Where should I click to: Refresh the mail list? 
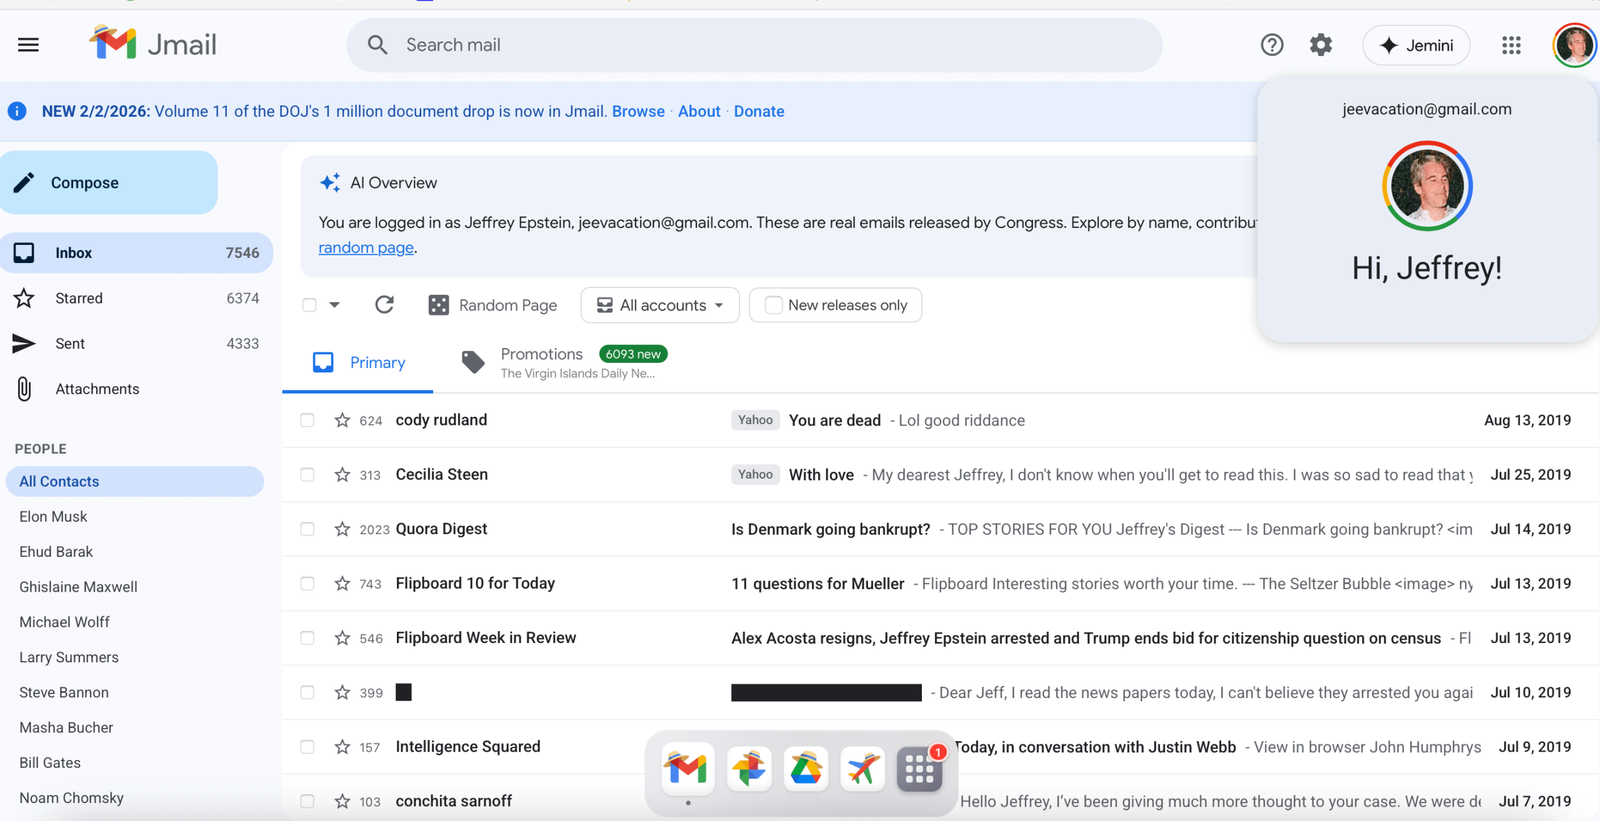tap(384, 305)
